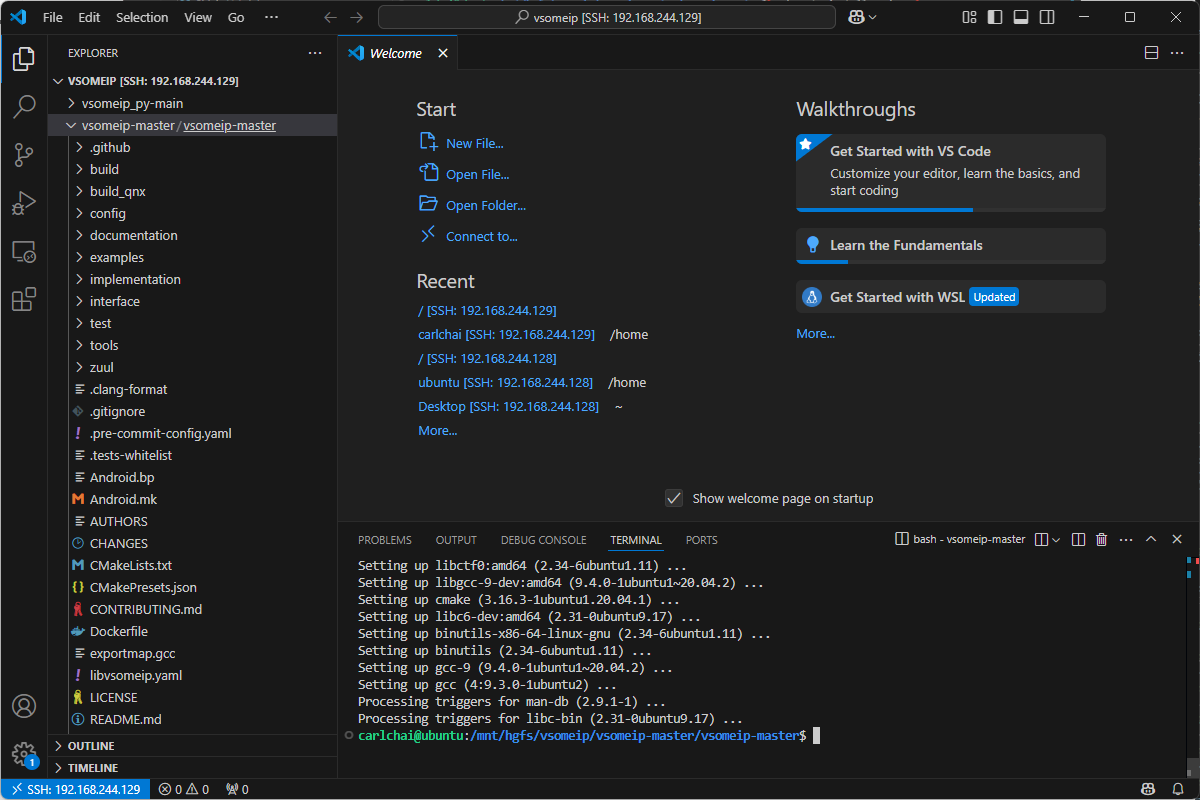The width and height of the screenshot is (1200, 800).
Task: Open Explorer views and more actions ellipsis
Action: pos(315,53)
